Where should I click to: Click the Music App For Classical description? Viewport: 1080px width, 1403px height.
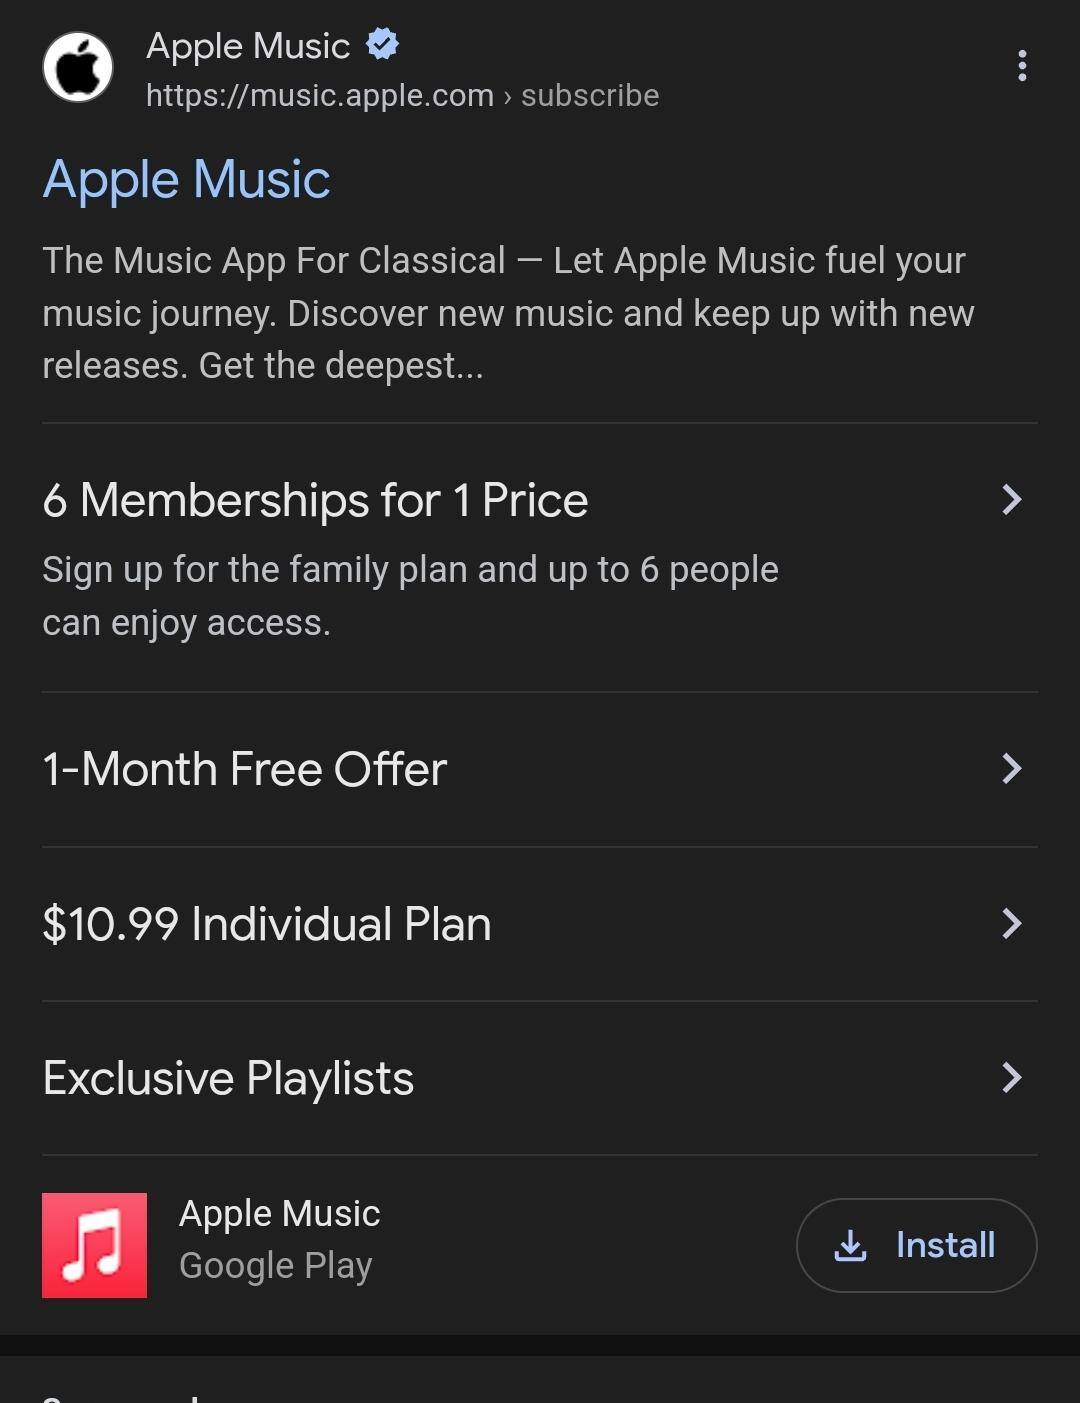point(507,313)
